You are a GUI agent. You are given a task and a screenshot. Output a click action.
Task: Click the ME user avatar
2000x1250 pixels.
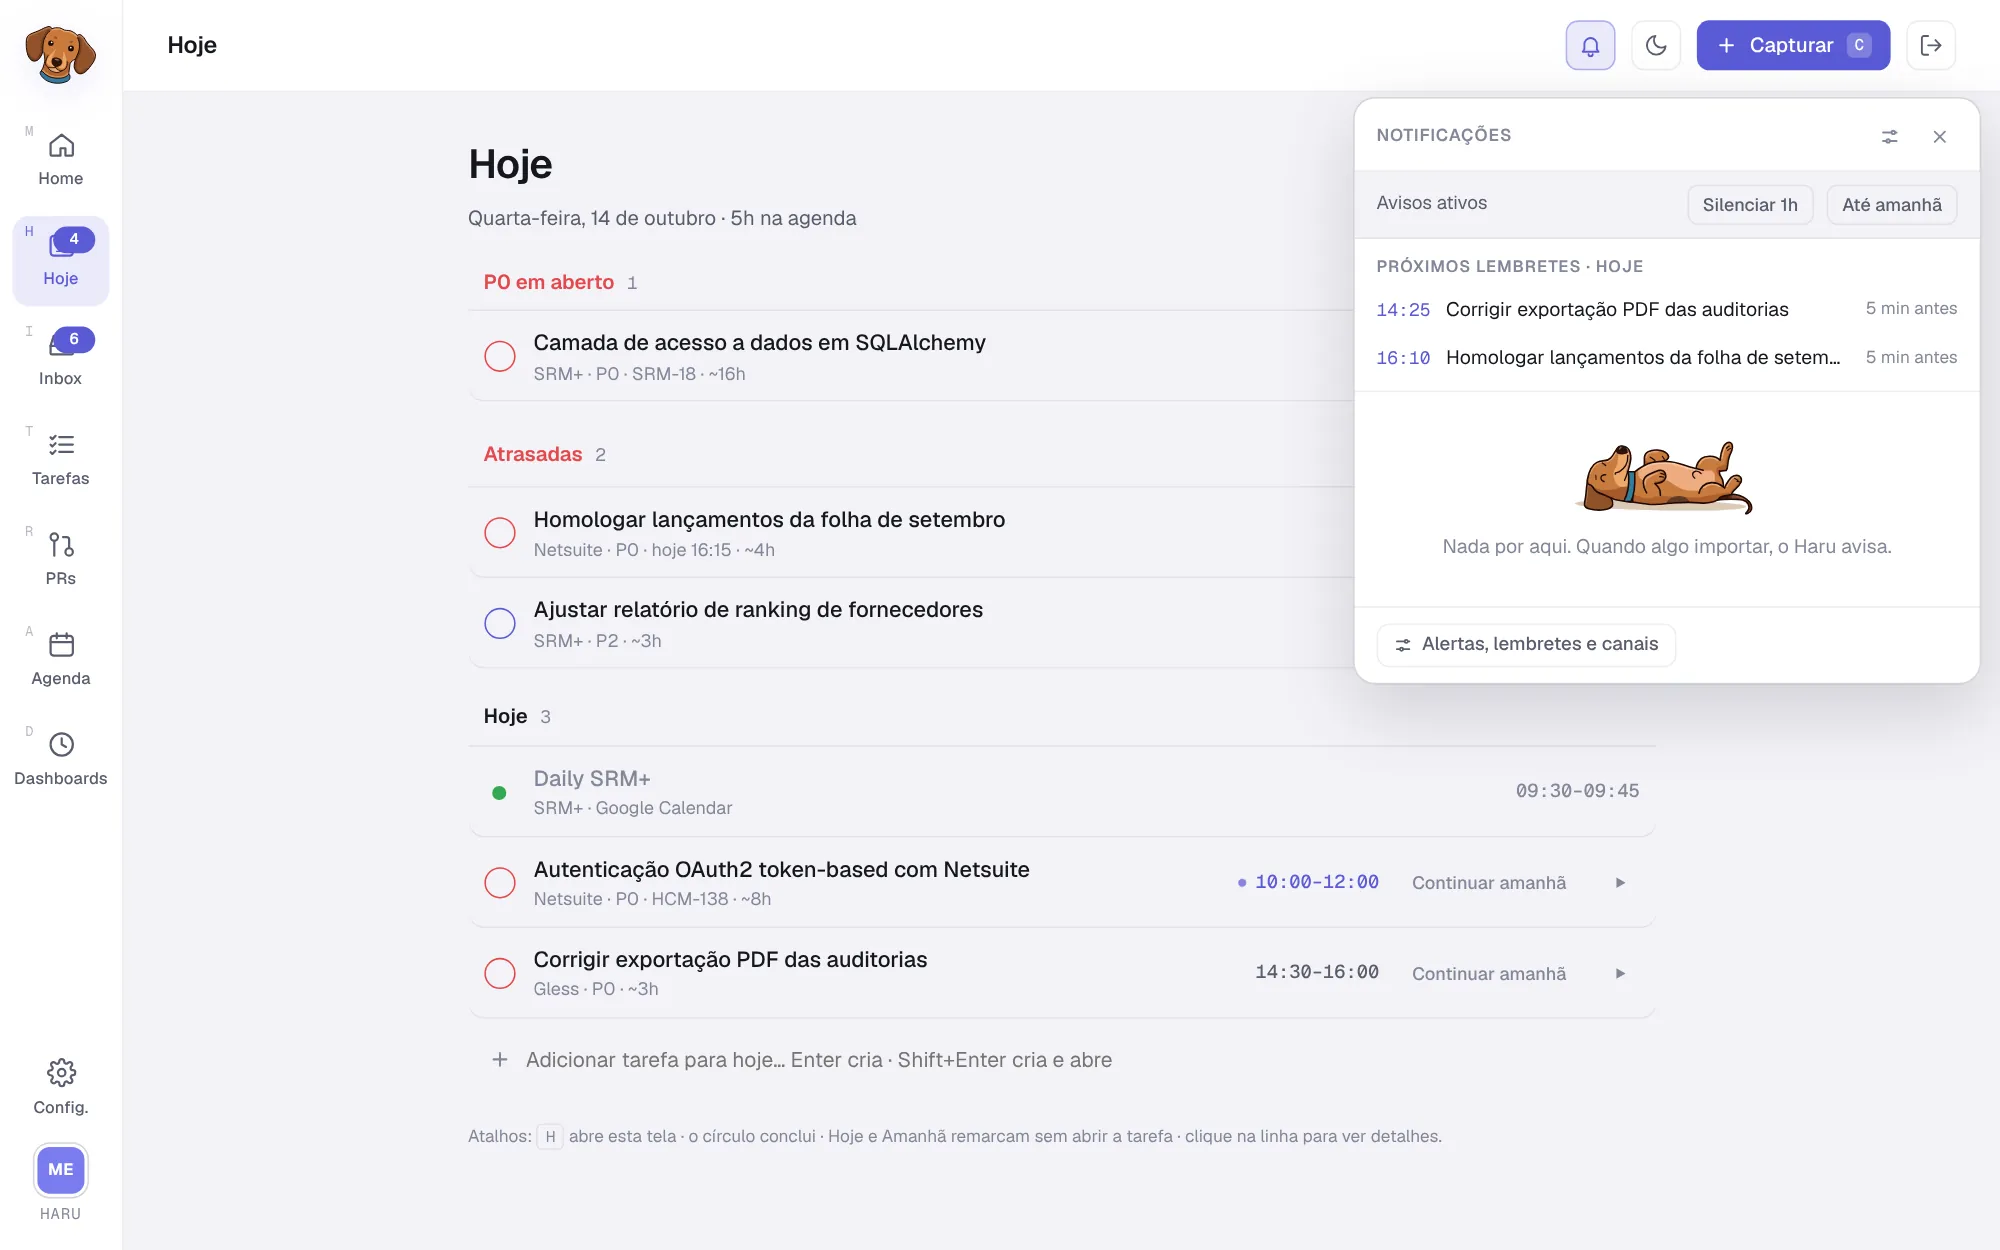61,1169
